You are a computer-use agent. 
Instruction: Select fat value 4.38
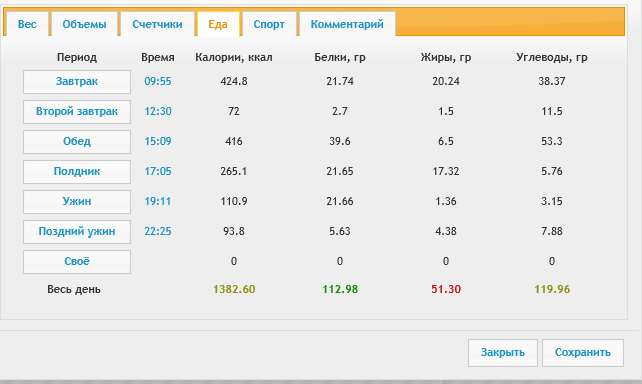pyautogui.click(x=446, y=231)
